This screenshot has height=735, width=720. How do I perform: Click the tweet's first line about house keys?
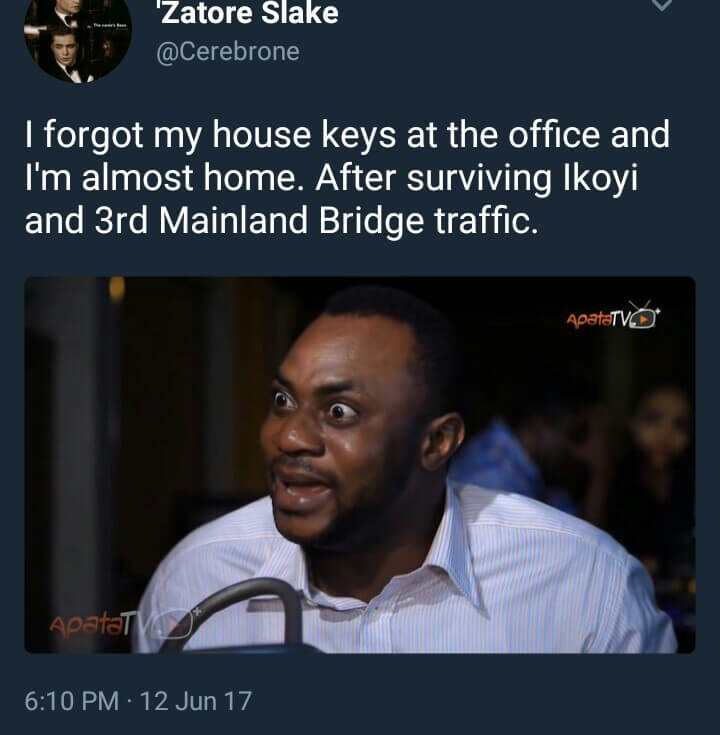347,135
